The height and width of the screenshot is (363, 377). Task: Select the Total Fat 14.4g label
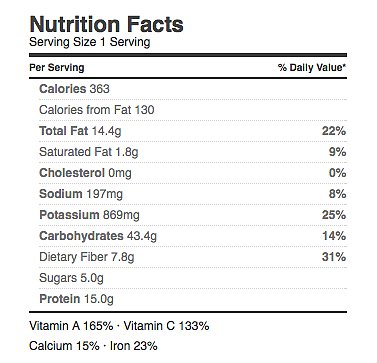pos(80,131)
